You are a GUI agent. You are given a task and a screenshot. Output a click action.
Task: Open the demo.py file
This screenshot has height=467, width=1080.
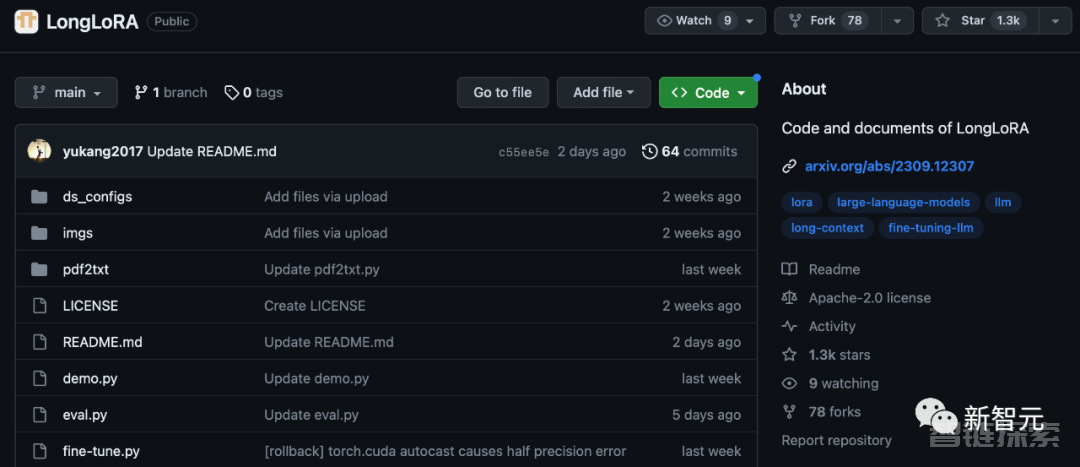pyautogui.click(x=90, y=379)
